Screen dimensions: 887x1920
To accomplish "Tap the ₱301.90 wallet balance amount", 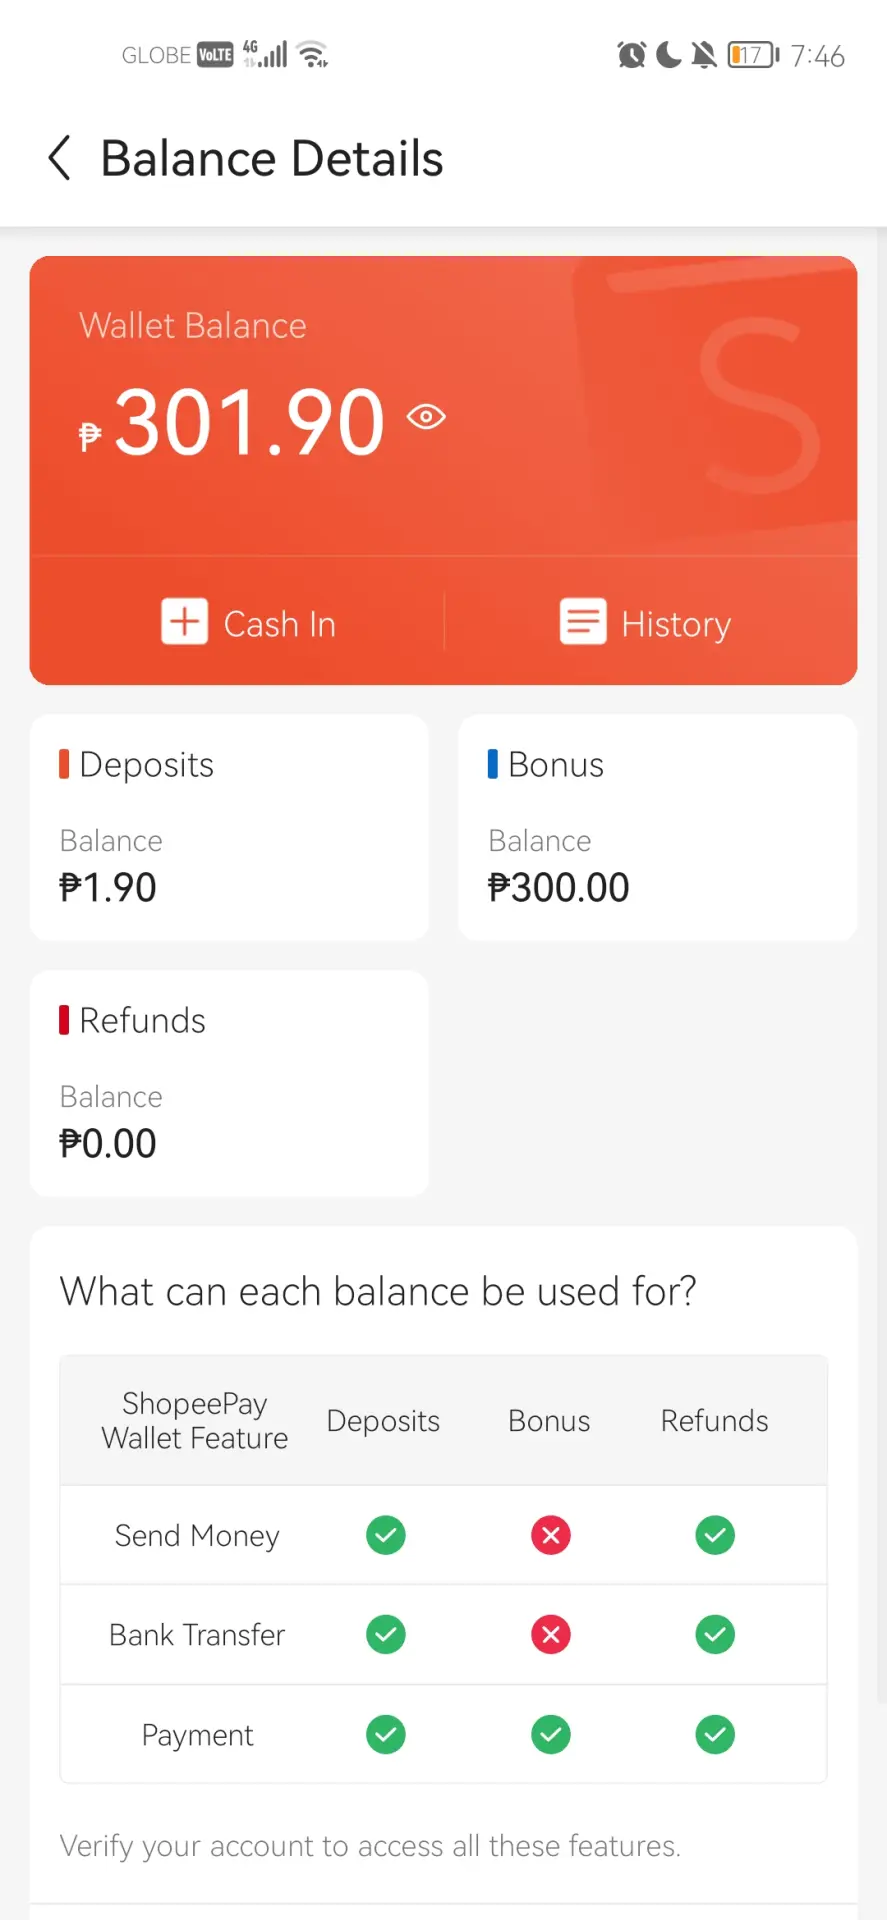I will [233, 422].
